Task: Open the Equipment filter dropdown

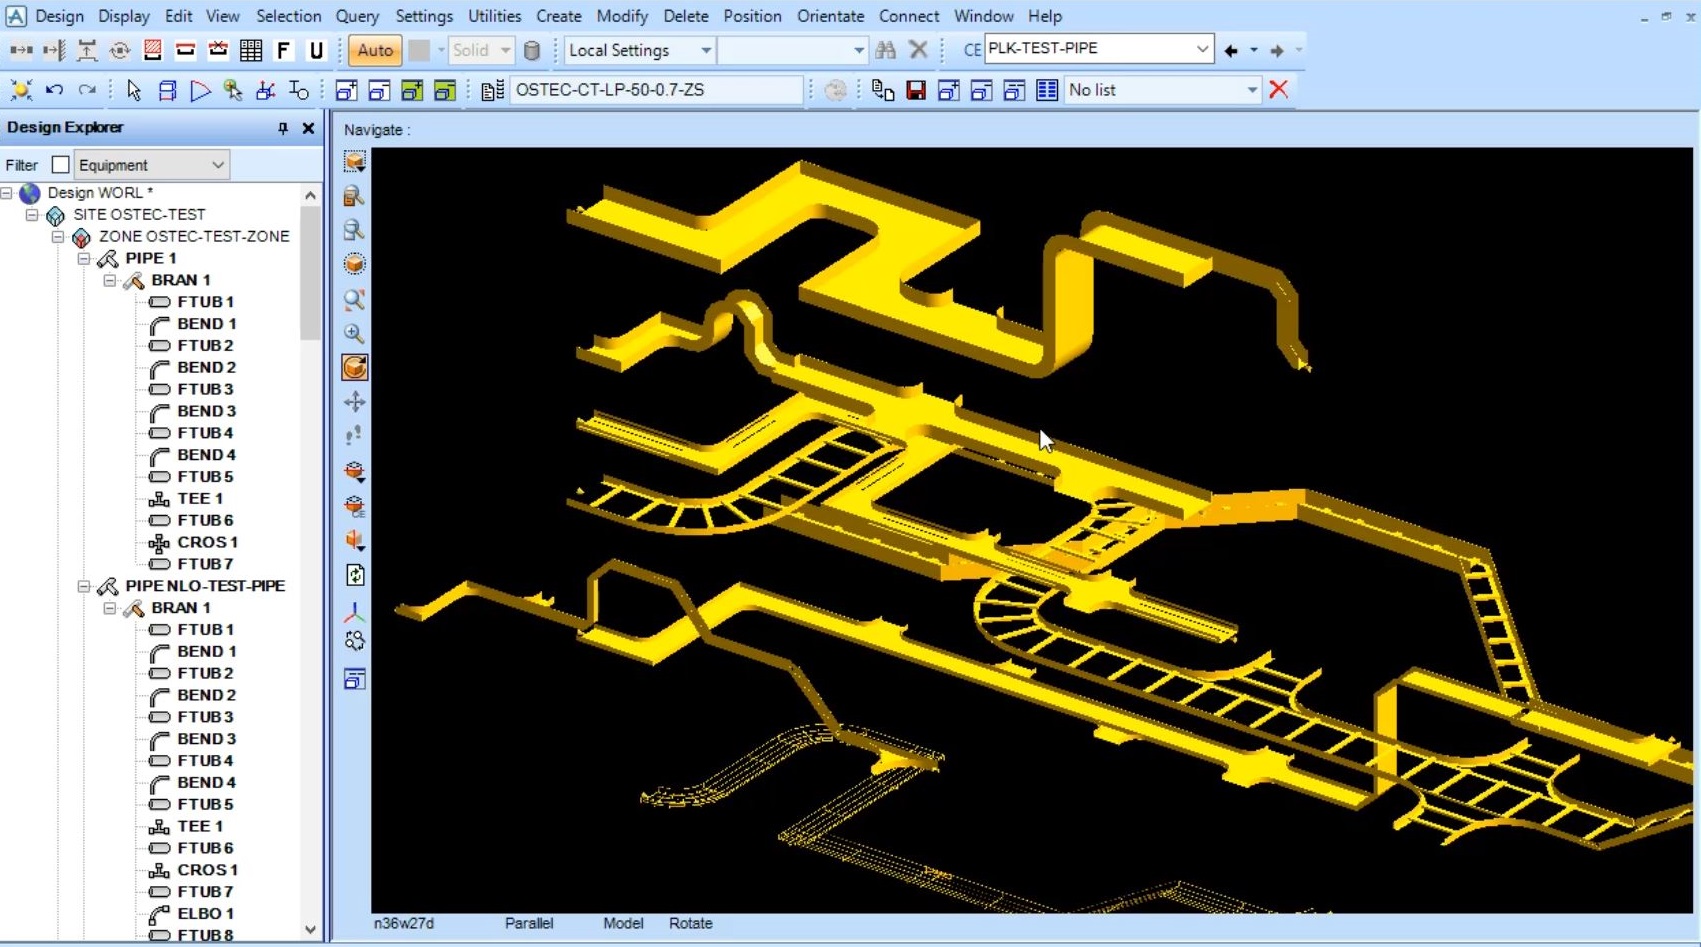Action: [218, 165]
